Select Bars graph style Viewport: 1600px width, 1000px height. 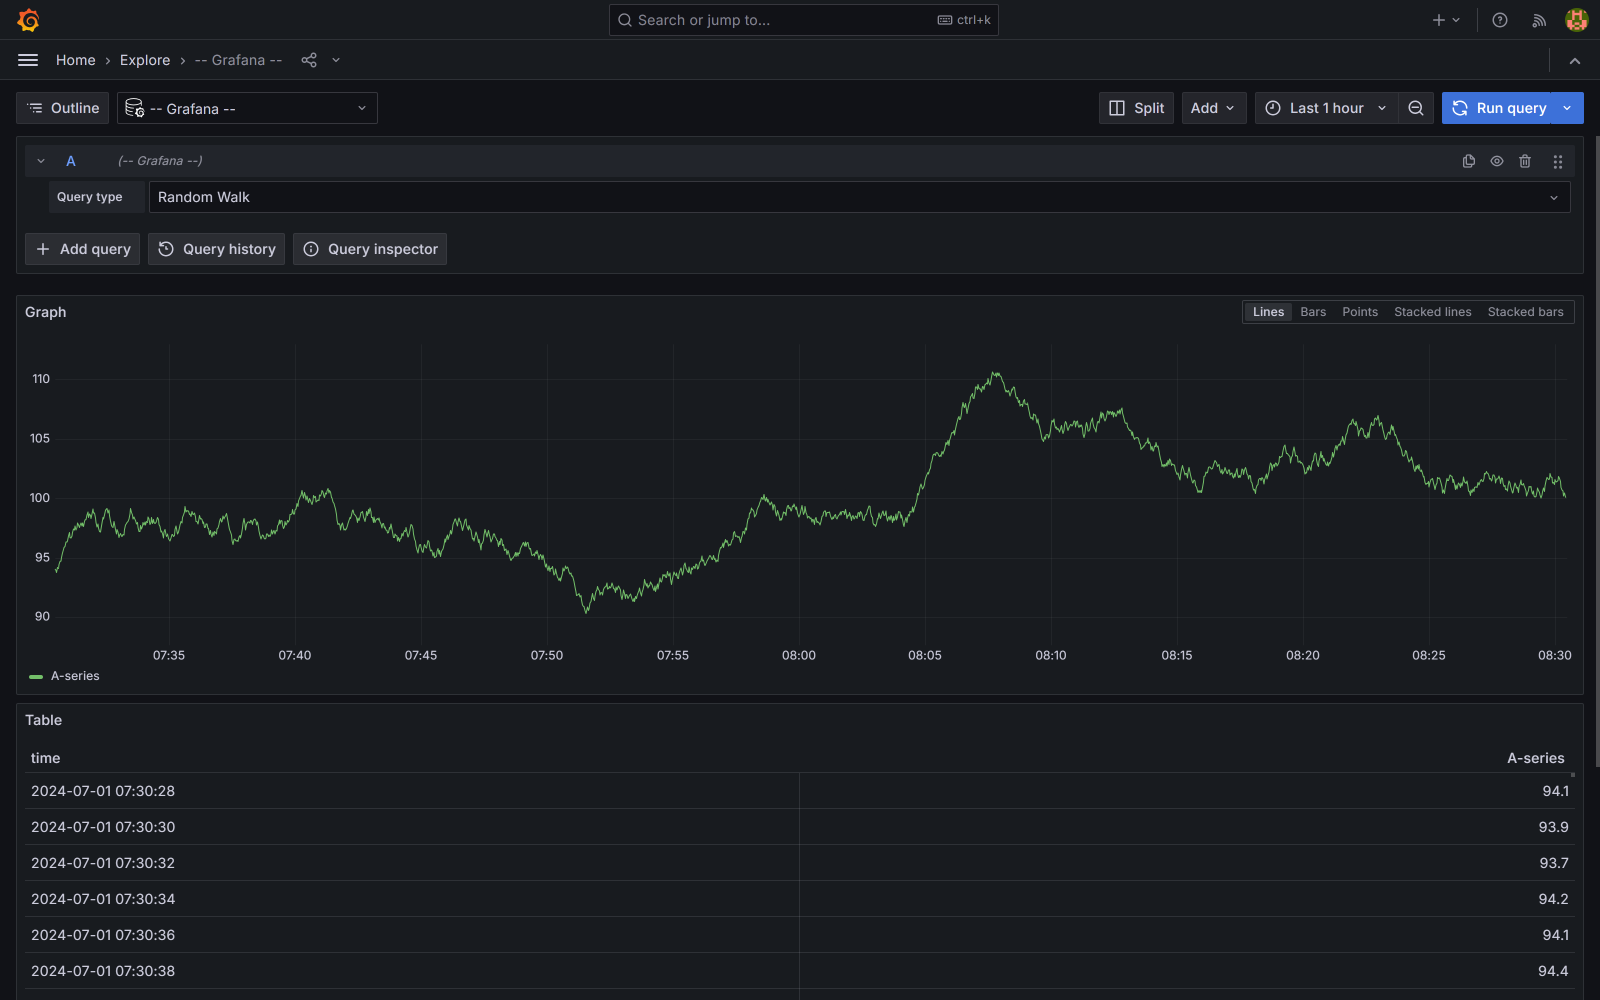(1313, 312)
